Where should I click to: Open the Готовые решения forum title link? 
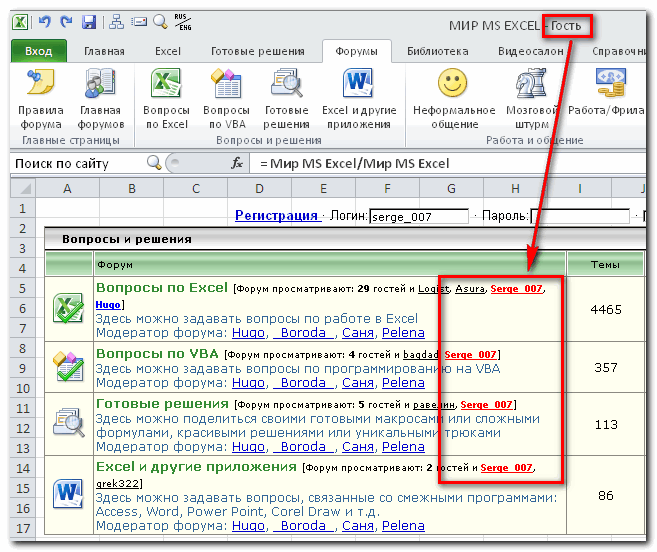tap(163, 404)
